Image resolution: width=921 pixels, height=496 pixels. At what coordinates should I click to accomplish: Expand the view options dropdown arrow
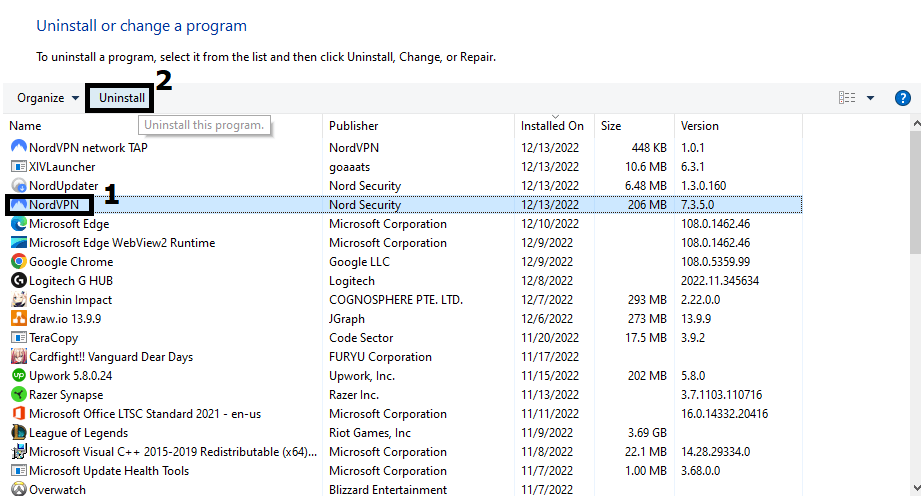(870, 98)
